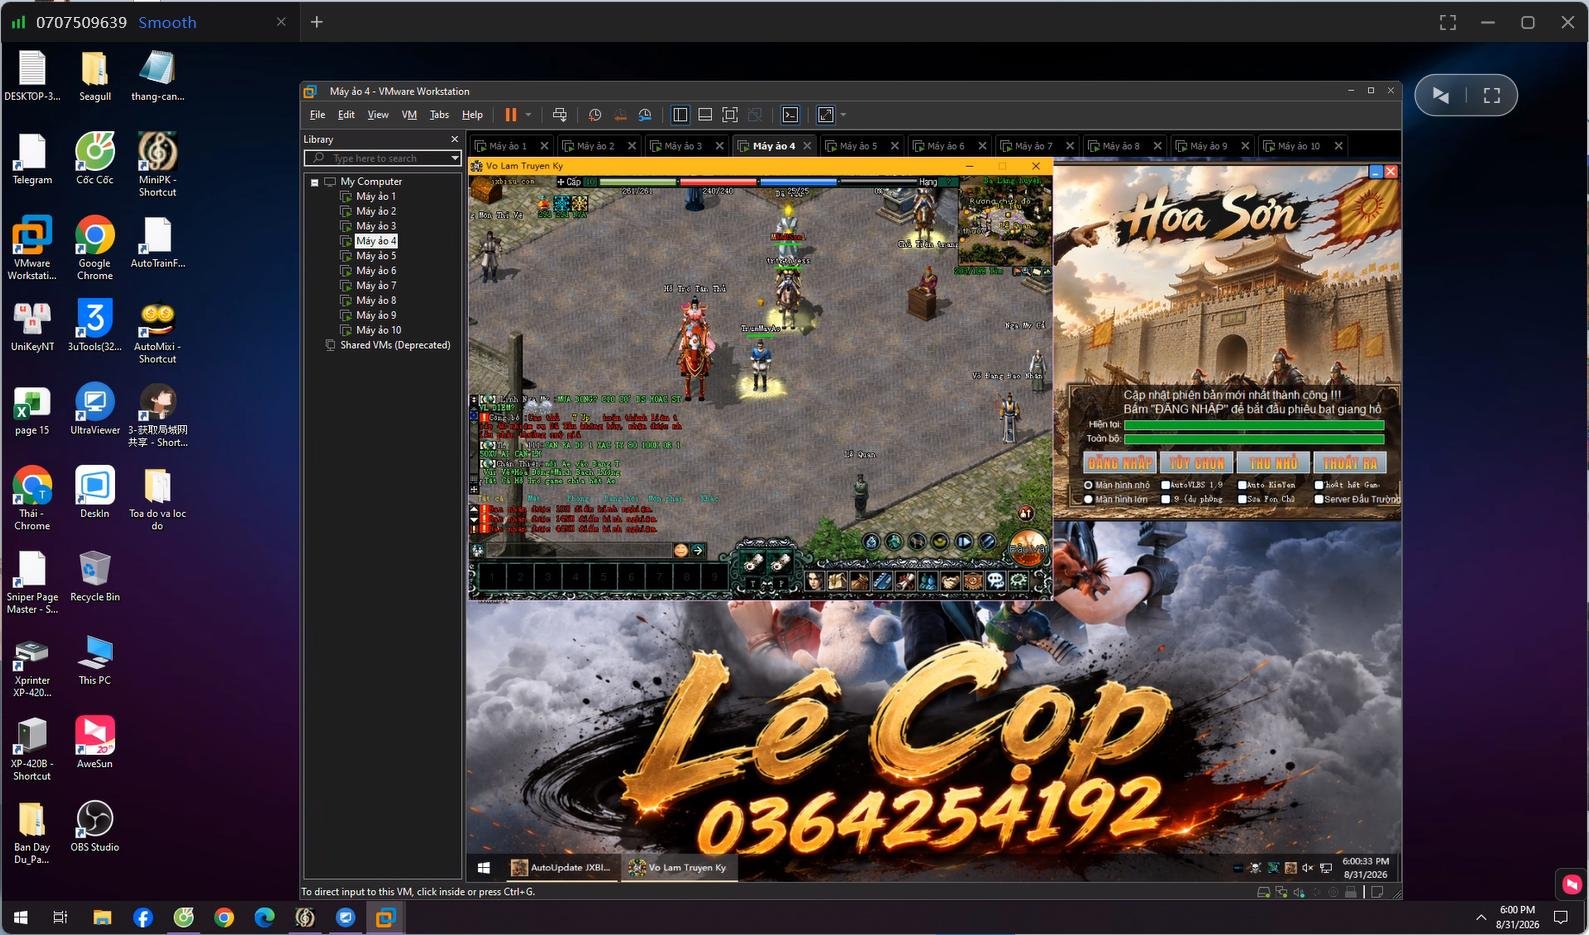The width and height of the screenshot is (1589, 935).
Task: Click Microsoft Edge icon in the taskbar
Action: click(264, 917)
